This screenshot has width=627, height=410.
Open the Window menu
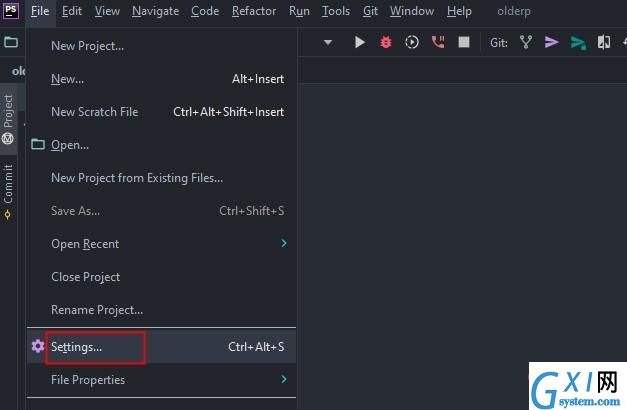412,11
